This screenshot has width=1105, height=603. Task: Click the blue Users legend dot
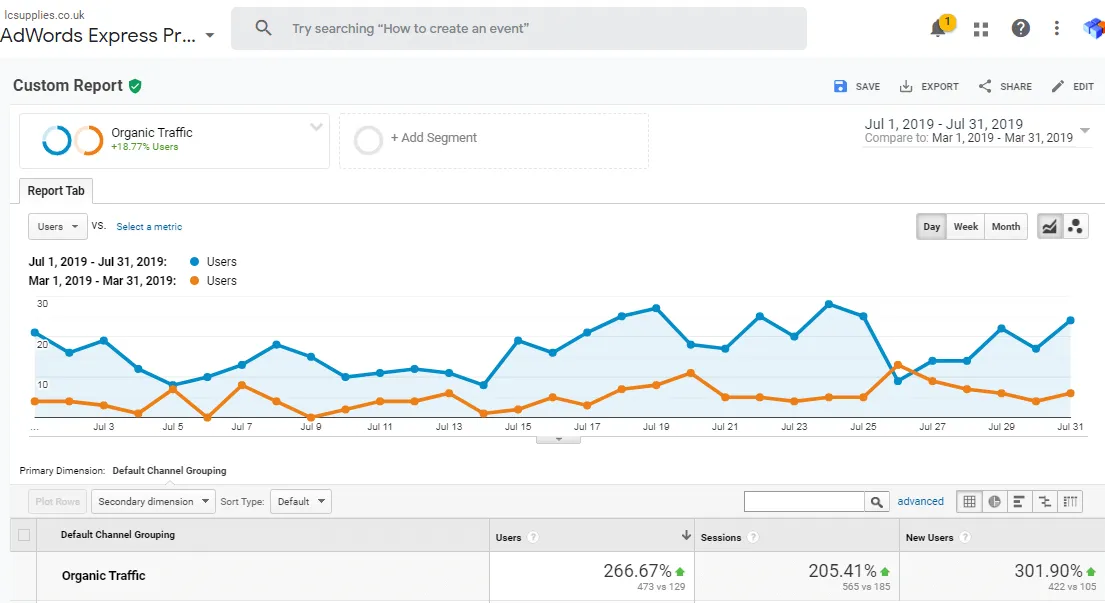click(195, 261)
